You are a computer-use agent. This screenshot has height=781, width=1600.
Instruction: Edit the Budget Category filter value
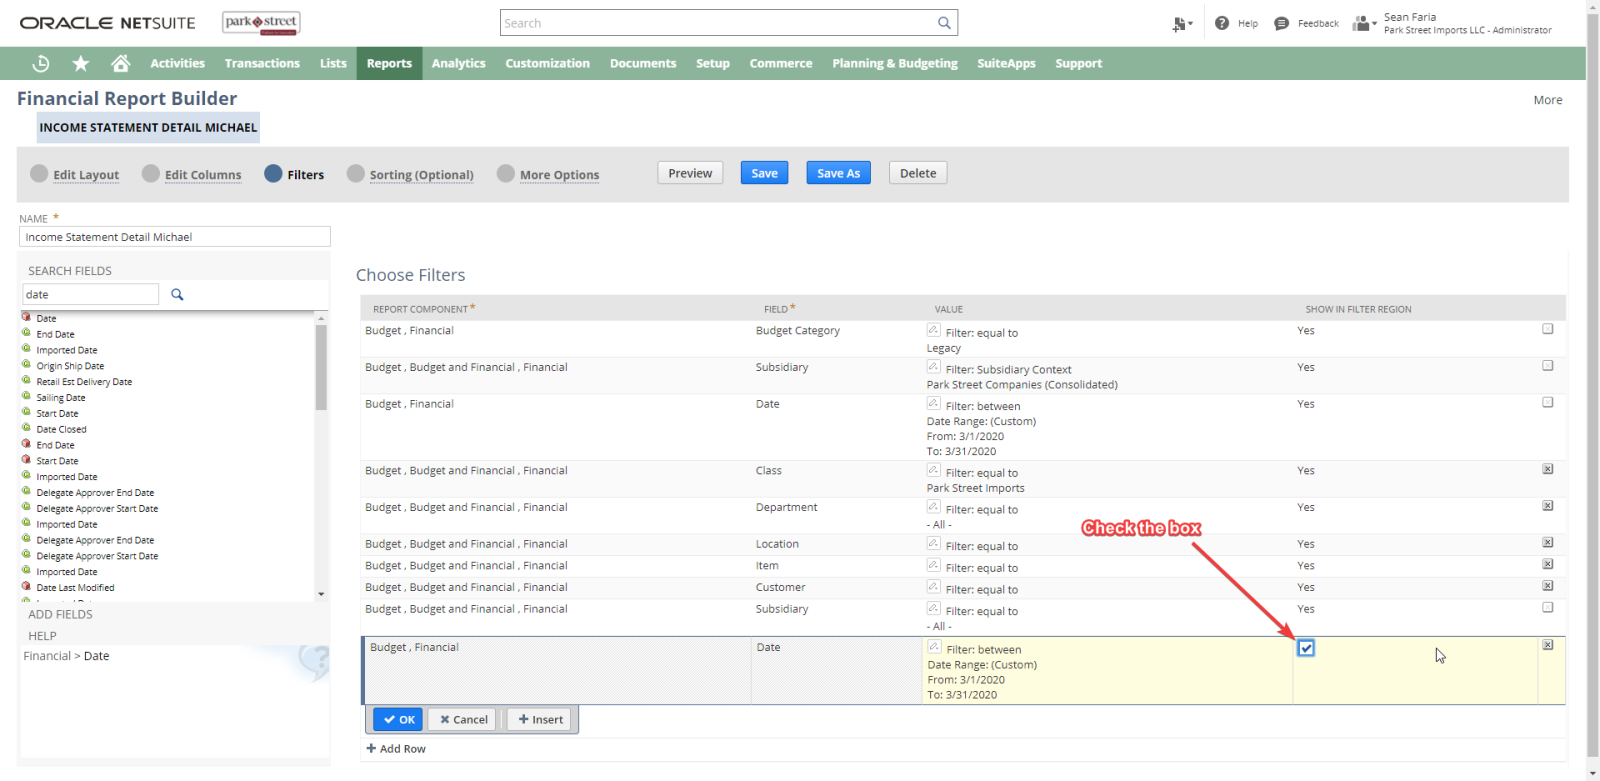[x=933, y=330]
